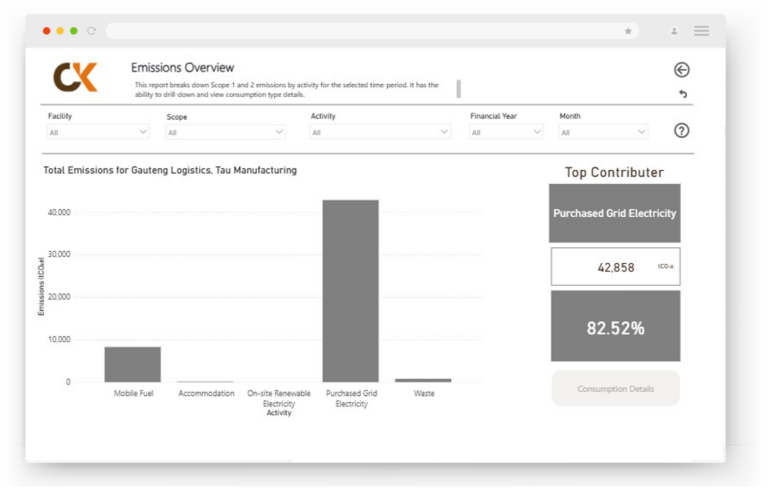Screen dimensions: 768x491
Task: Open the Scope filter dropdown
Action: [x=225, y=132]
